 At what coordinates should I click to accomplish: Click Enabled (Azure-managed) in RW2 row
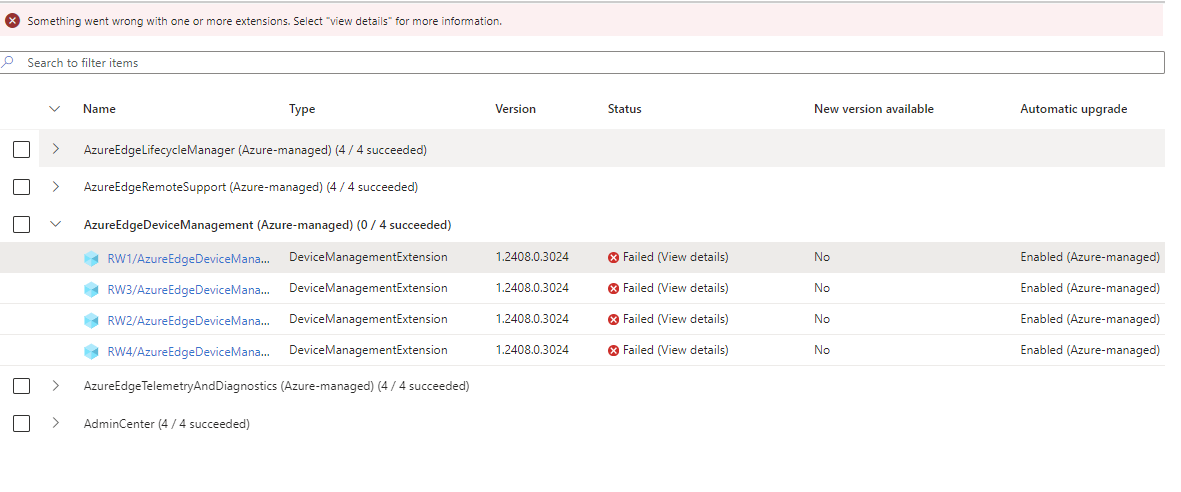click(1090, 319)
